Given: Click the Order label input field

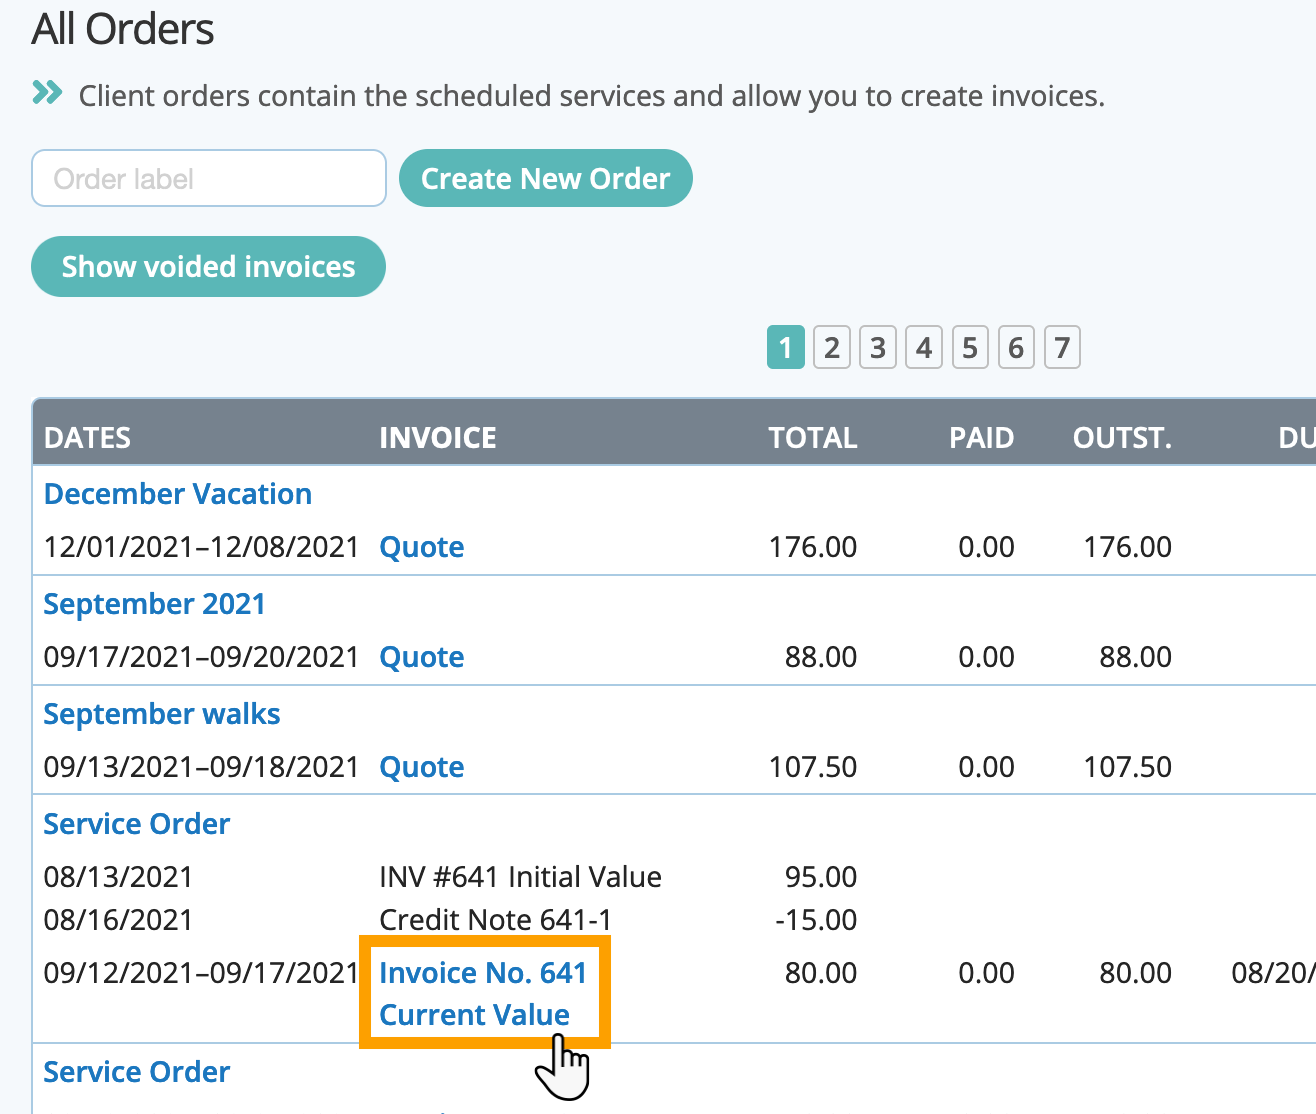Looking at the screenshot, I should pyautogui.click(x=209, y=178).
